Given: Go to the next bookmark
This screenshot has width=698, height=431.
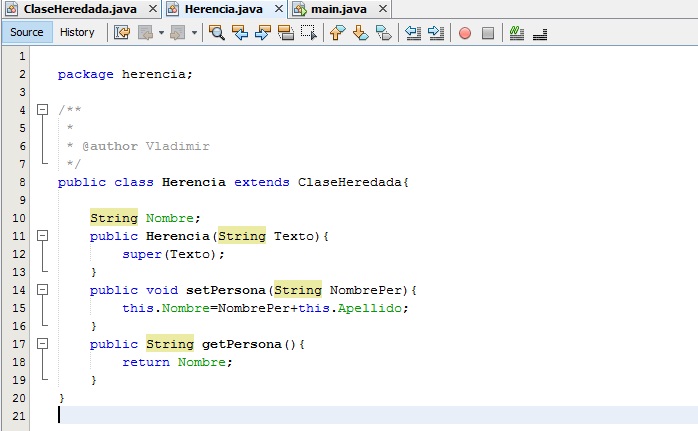Looking at the screenshot, I should point(360,33).
